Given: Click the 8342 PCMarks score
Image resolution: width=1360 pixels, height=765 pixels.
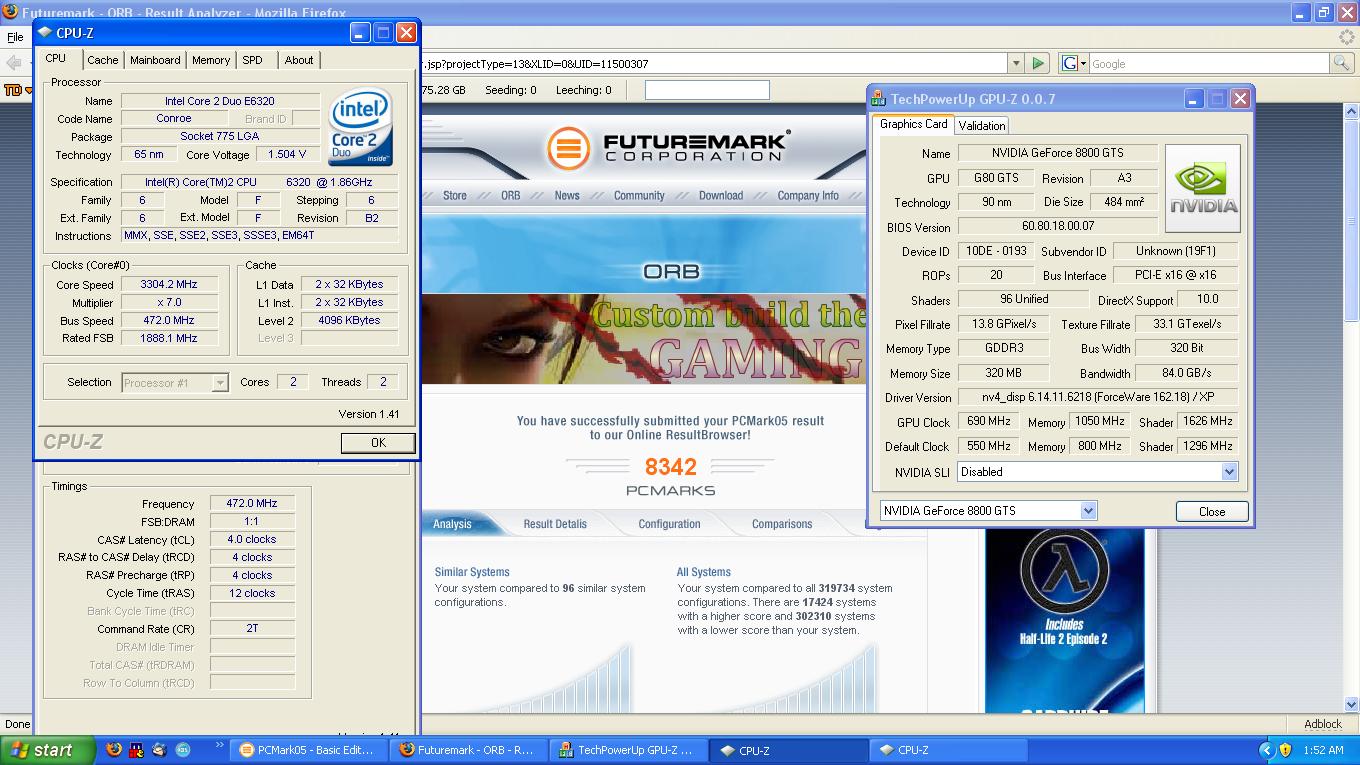Looking at the screenshot, I should pos(670,467).
